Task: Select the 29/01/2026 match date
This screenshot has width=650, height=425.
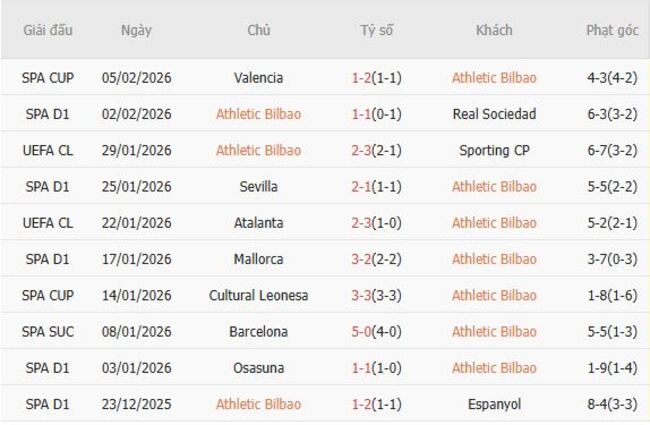Action: (136, 150)
